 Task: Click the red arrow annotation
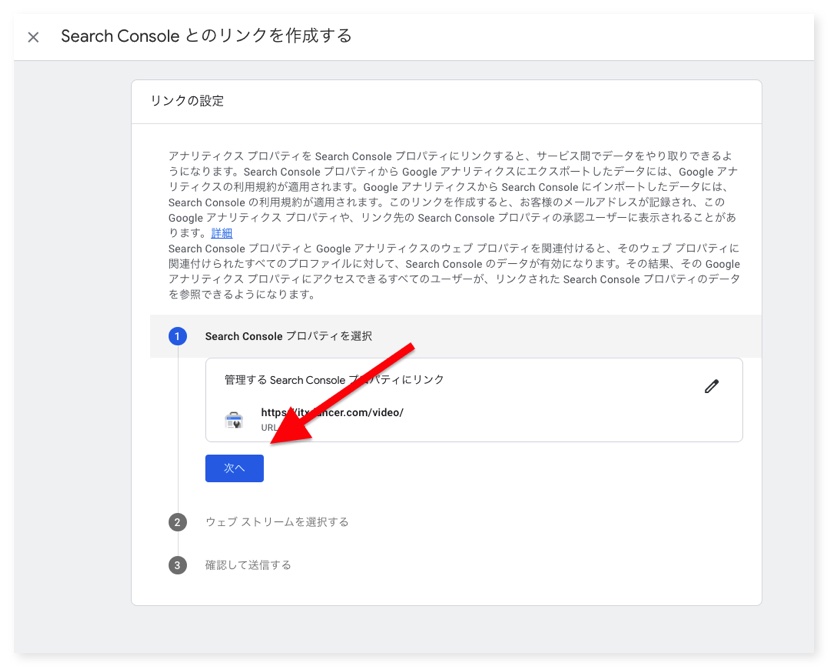click(x=343, y=393)
